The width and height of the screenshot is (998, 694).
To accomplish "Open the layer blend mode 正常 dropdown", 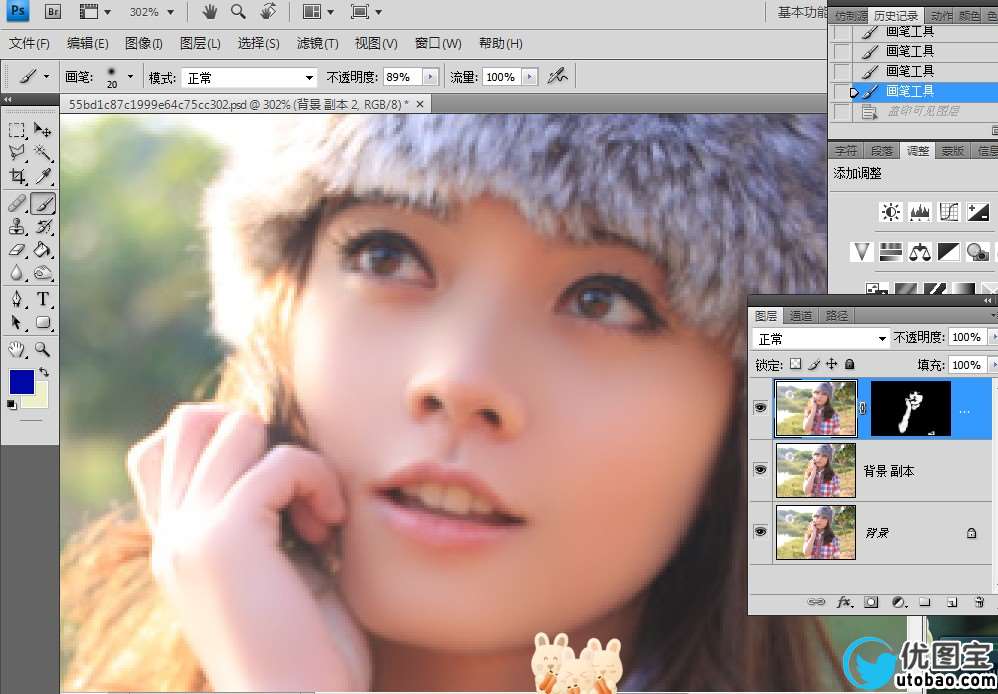I will pyautogui.click(x=820, y=338).
